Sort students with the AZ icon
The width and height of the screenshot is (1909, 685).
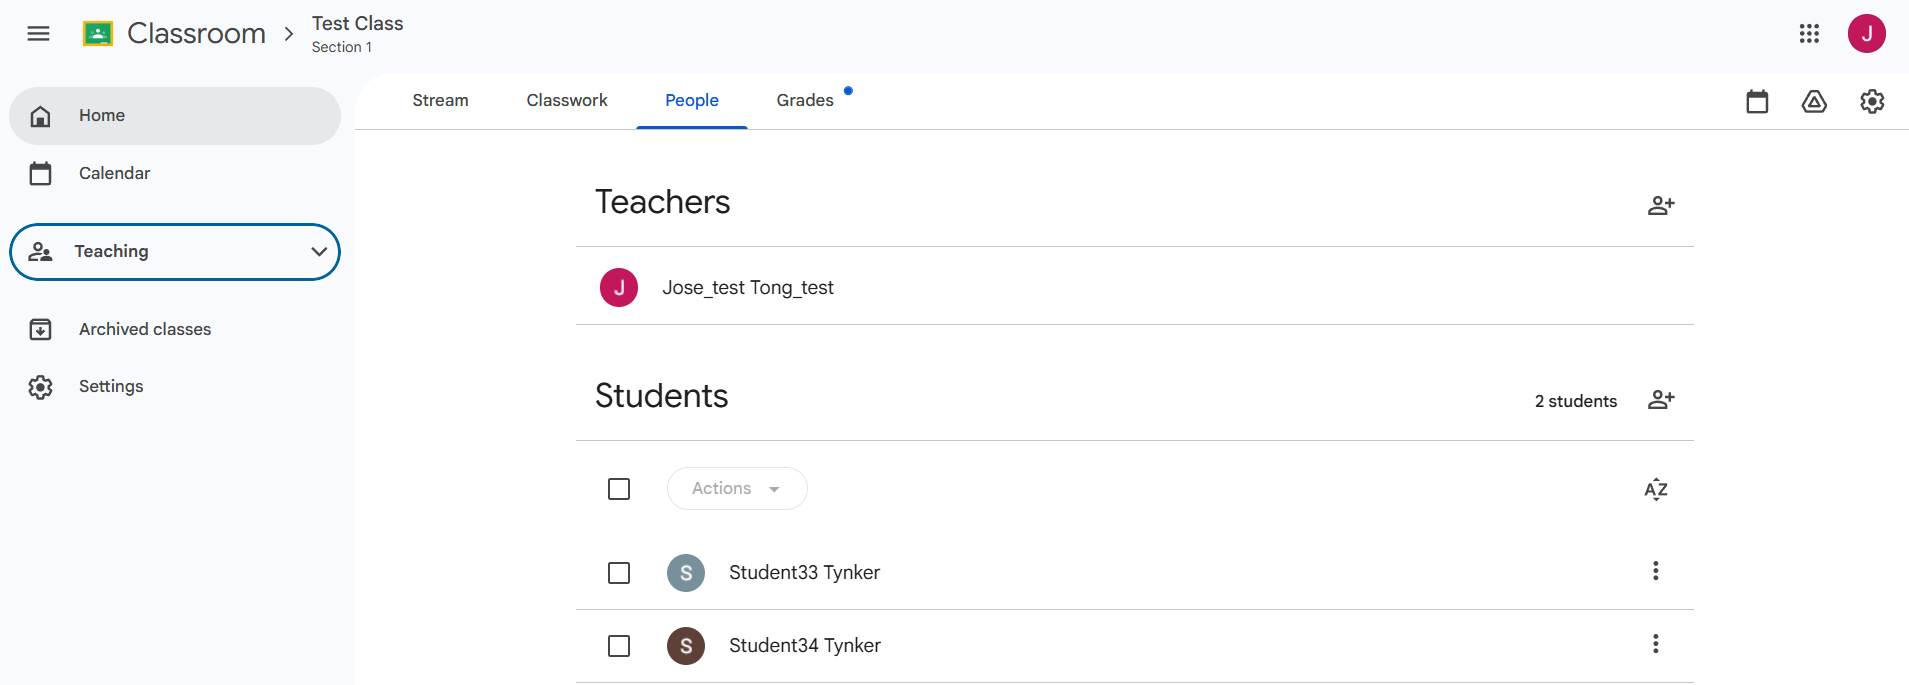coord(1656,489)
